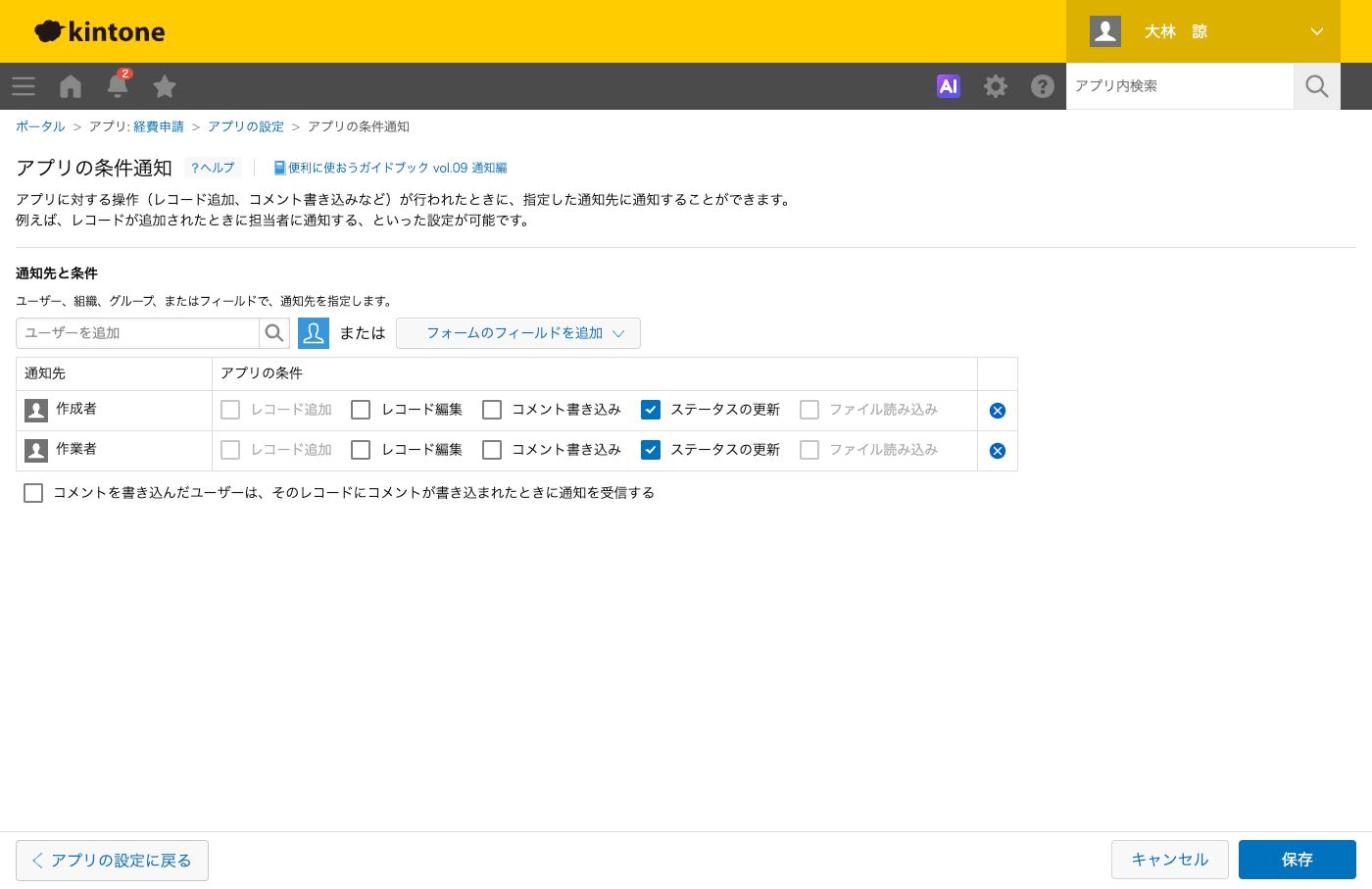Expand the フォームのフィールドを追加 dropdown
Screen dimensions: 1372x889
click(x=518, y=333)
